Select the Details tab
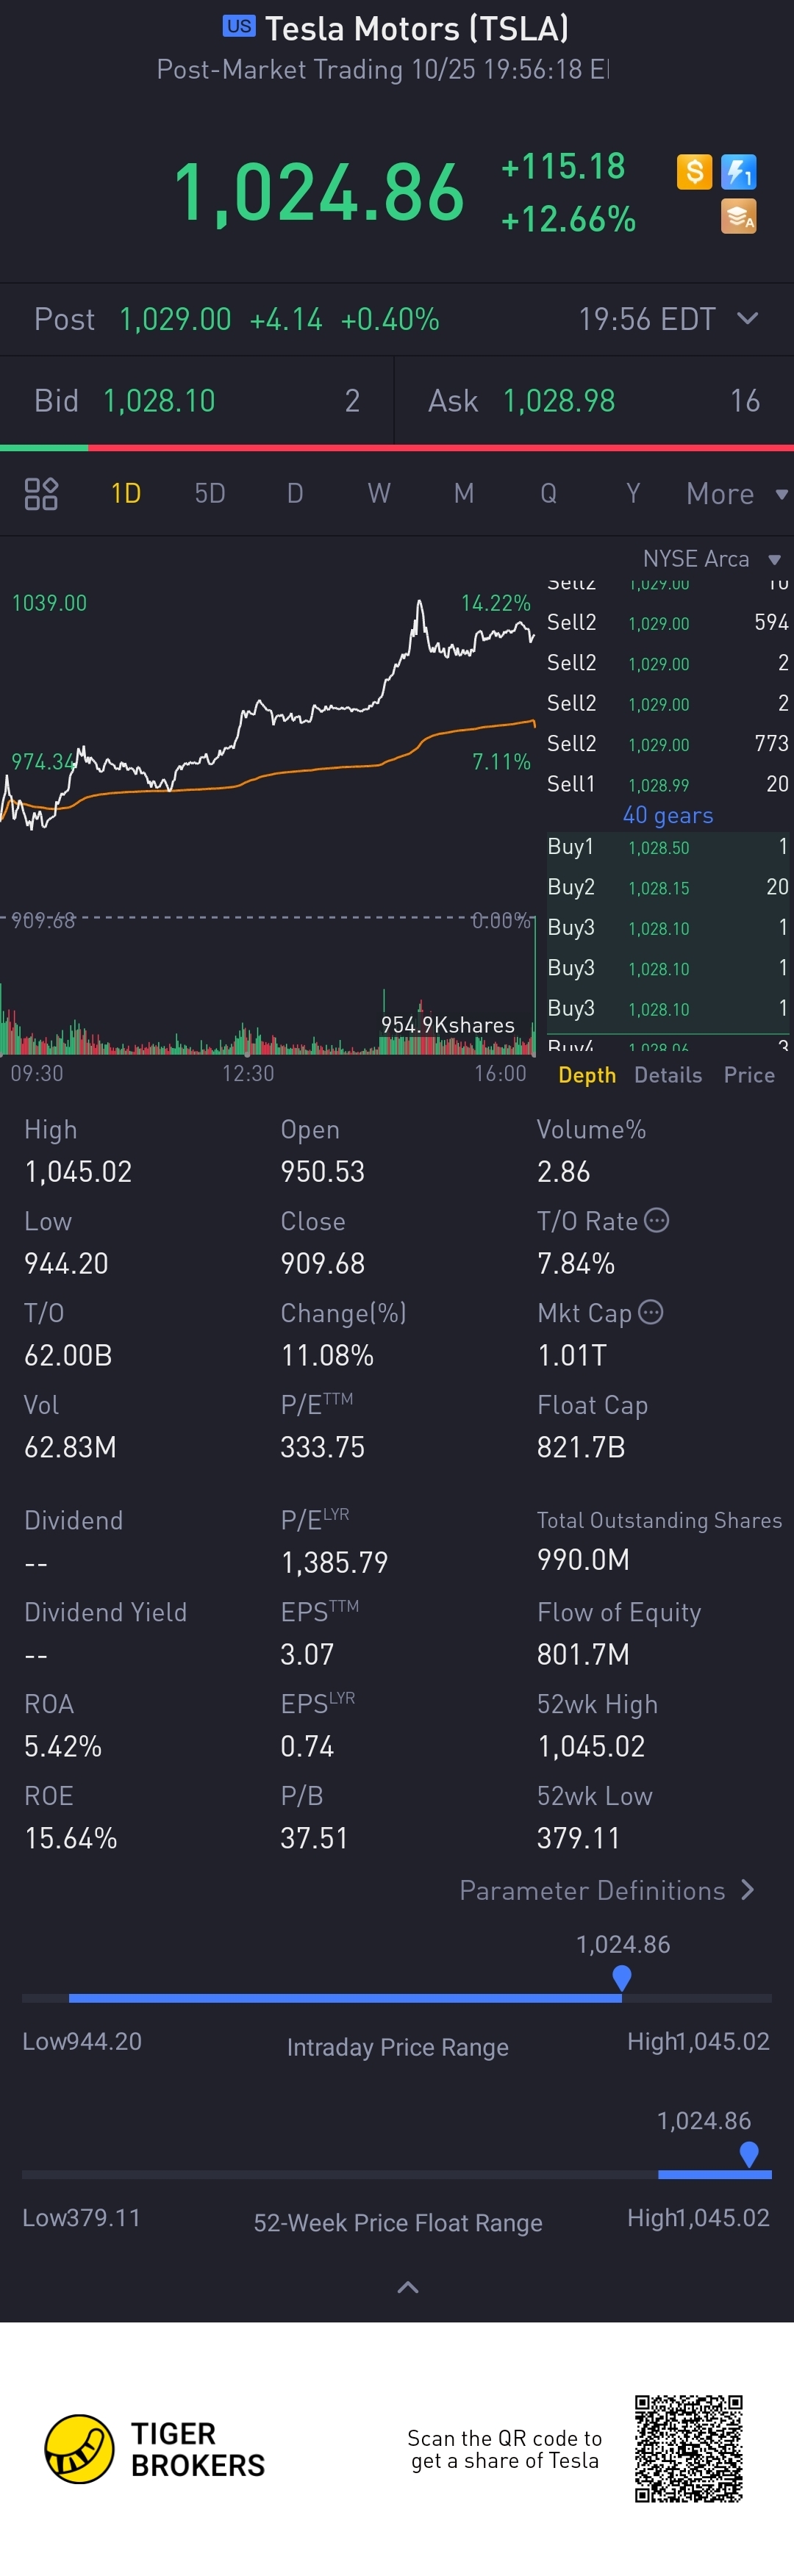The height and width of the screenshot is (2576, 794). (x=668, y=1075)
